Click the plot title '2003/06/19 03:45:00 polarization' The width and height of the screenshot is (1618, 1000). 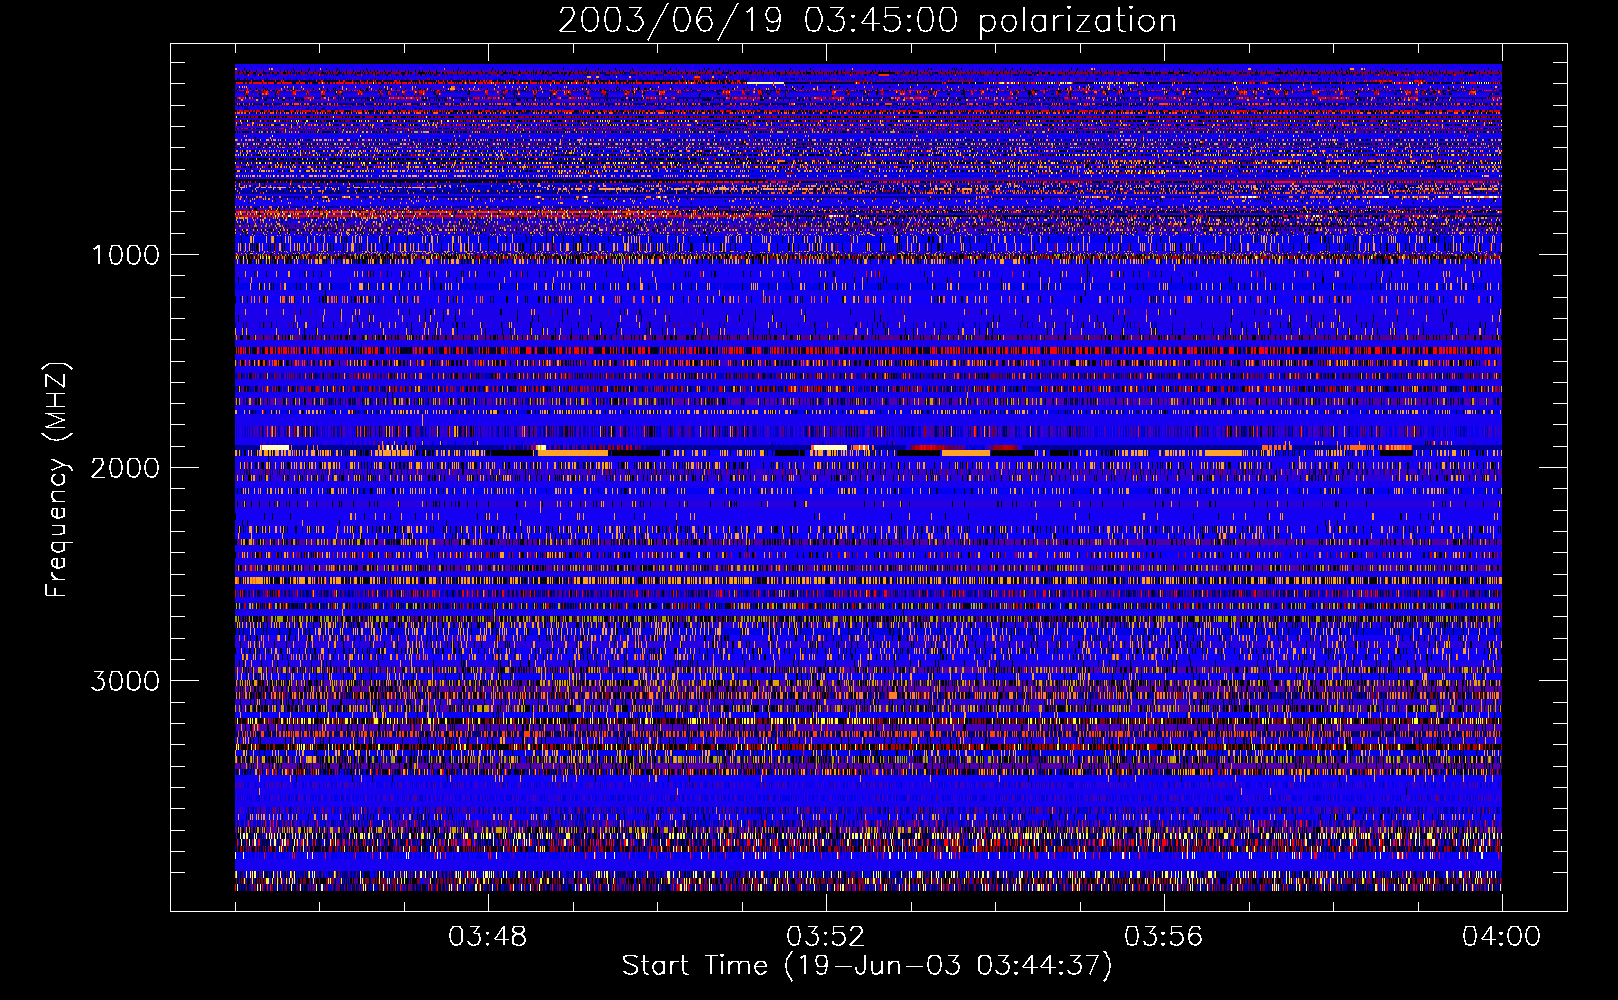pyautogui.click(x=867, y=21)
